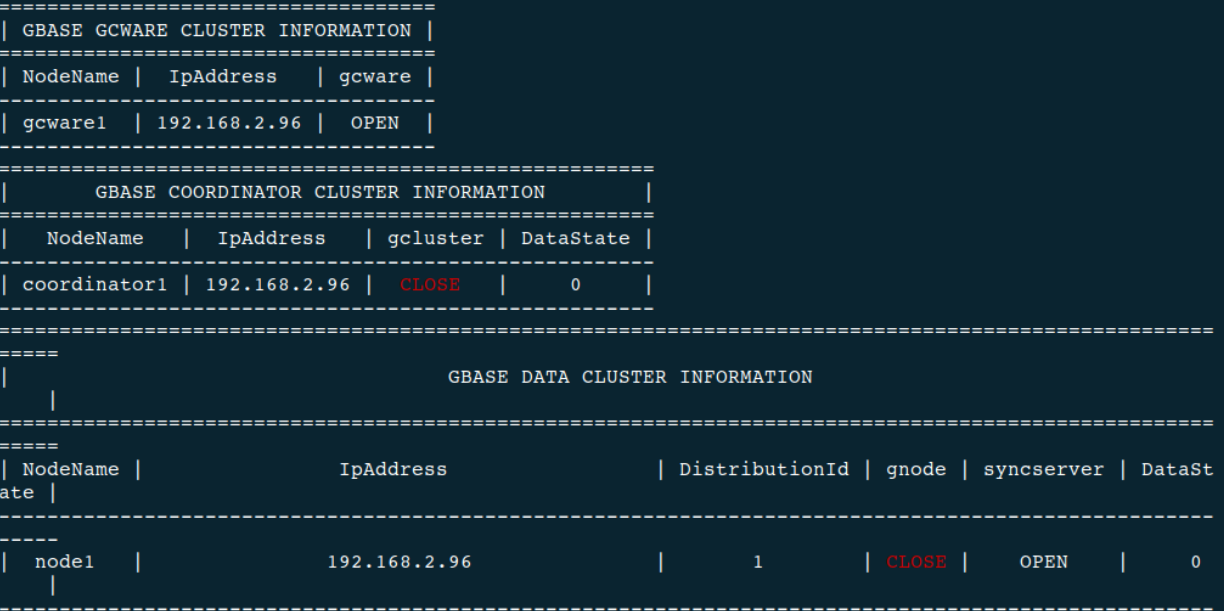This screenshot has width=1224, height=611.
Task: Select node1's IP address 192.168.2.96
Action: click(x=400, y=562)
